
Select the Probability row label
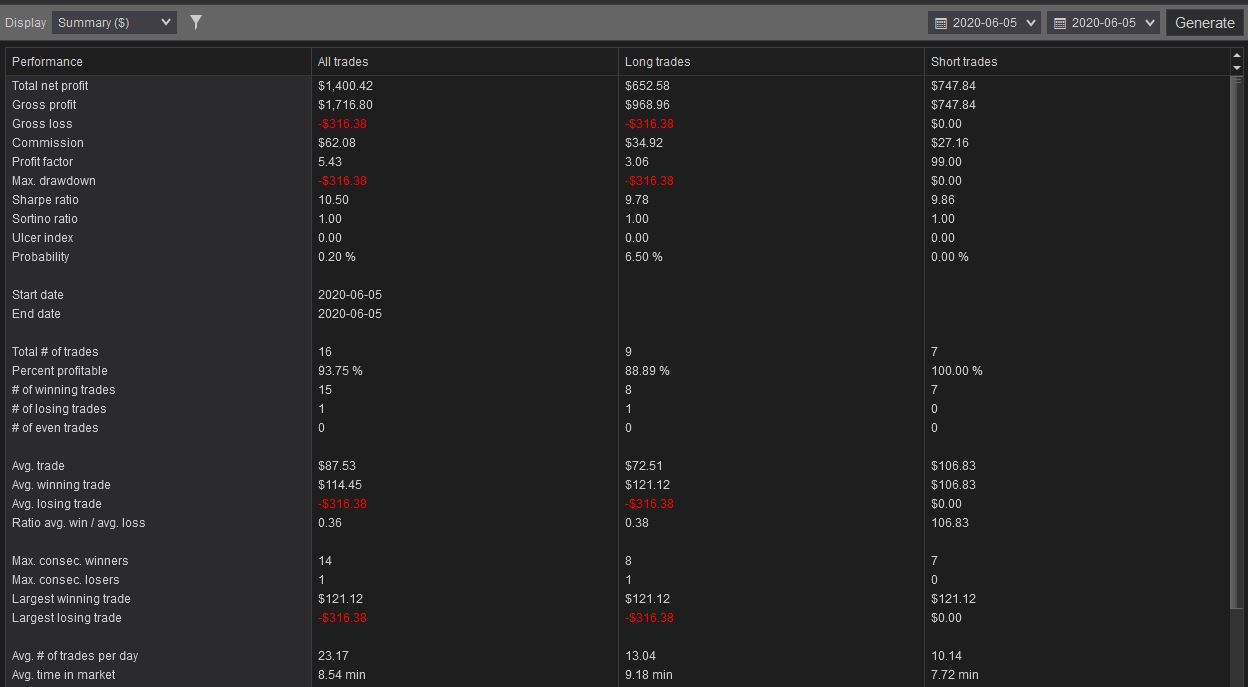(41, 257)
